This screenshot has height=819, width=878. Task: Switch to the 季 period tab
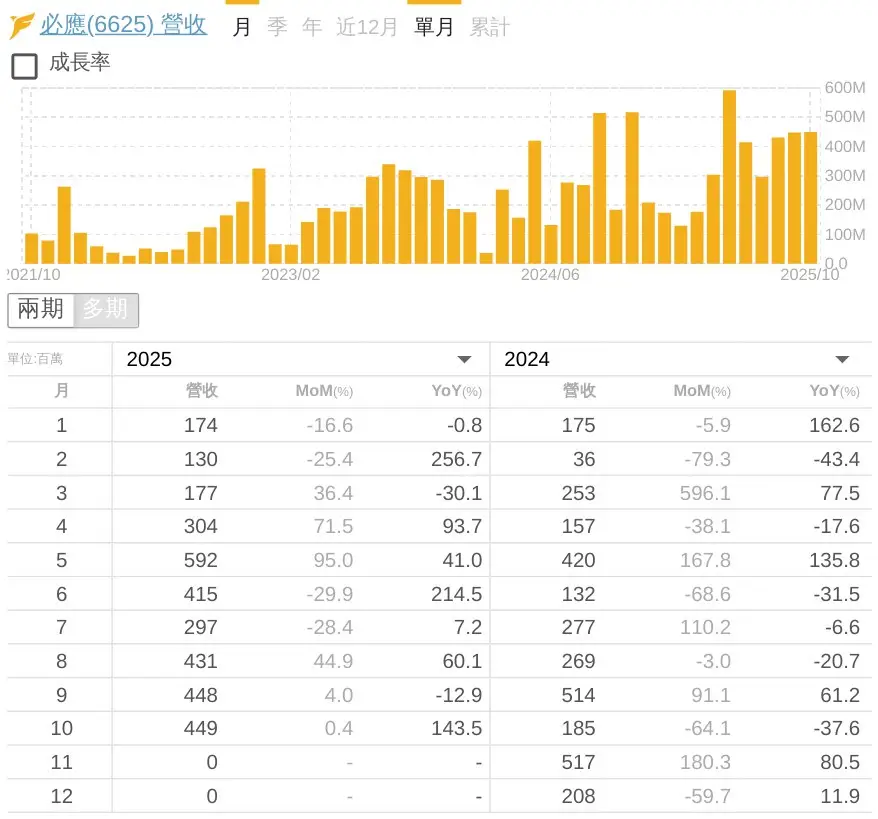277,27
